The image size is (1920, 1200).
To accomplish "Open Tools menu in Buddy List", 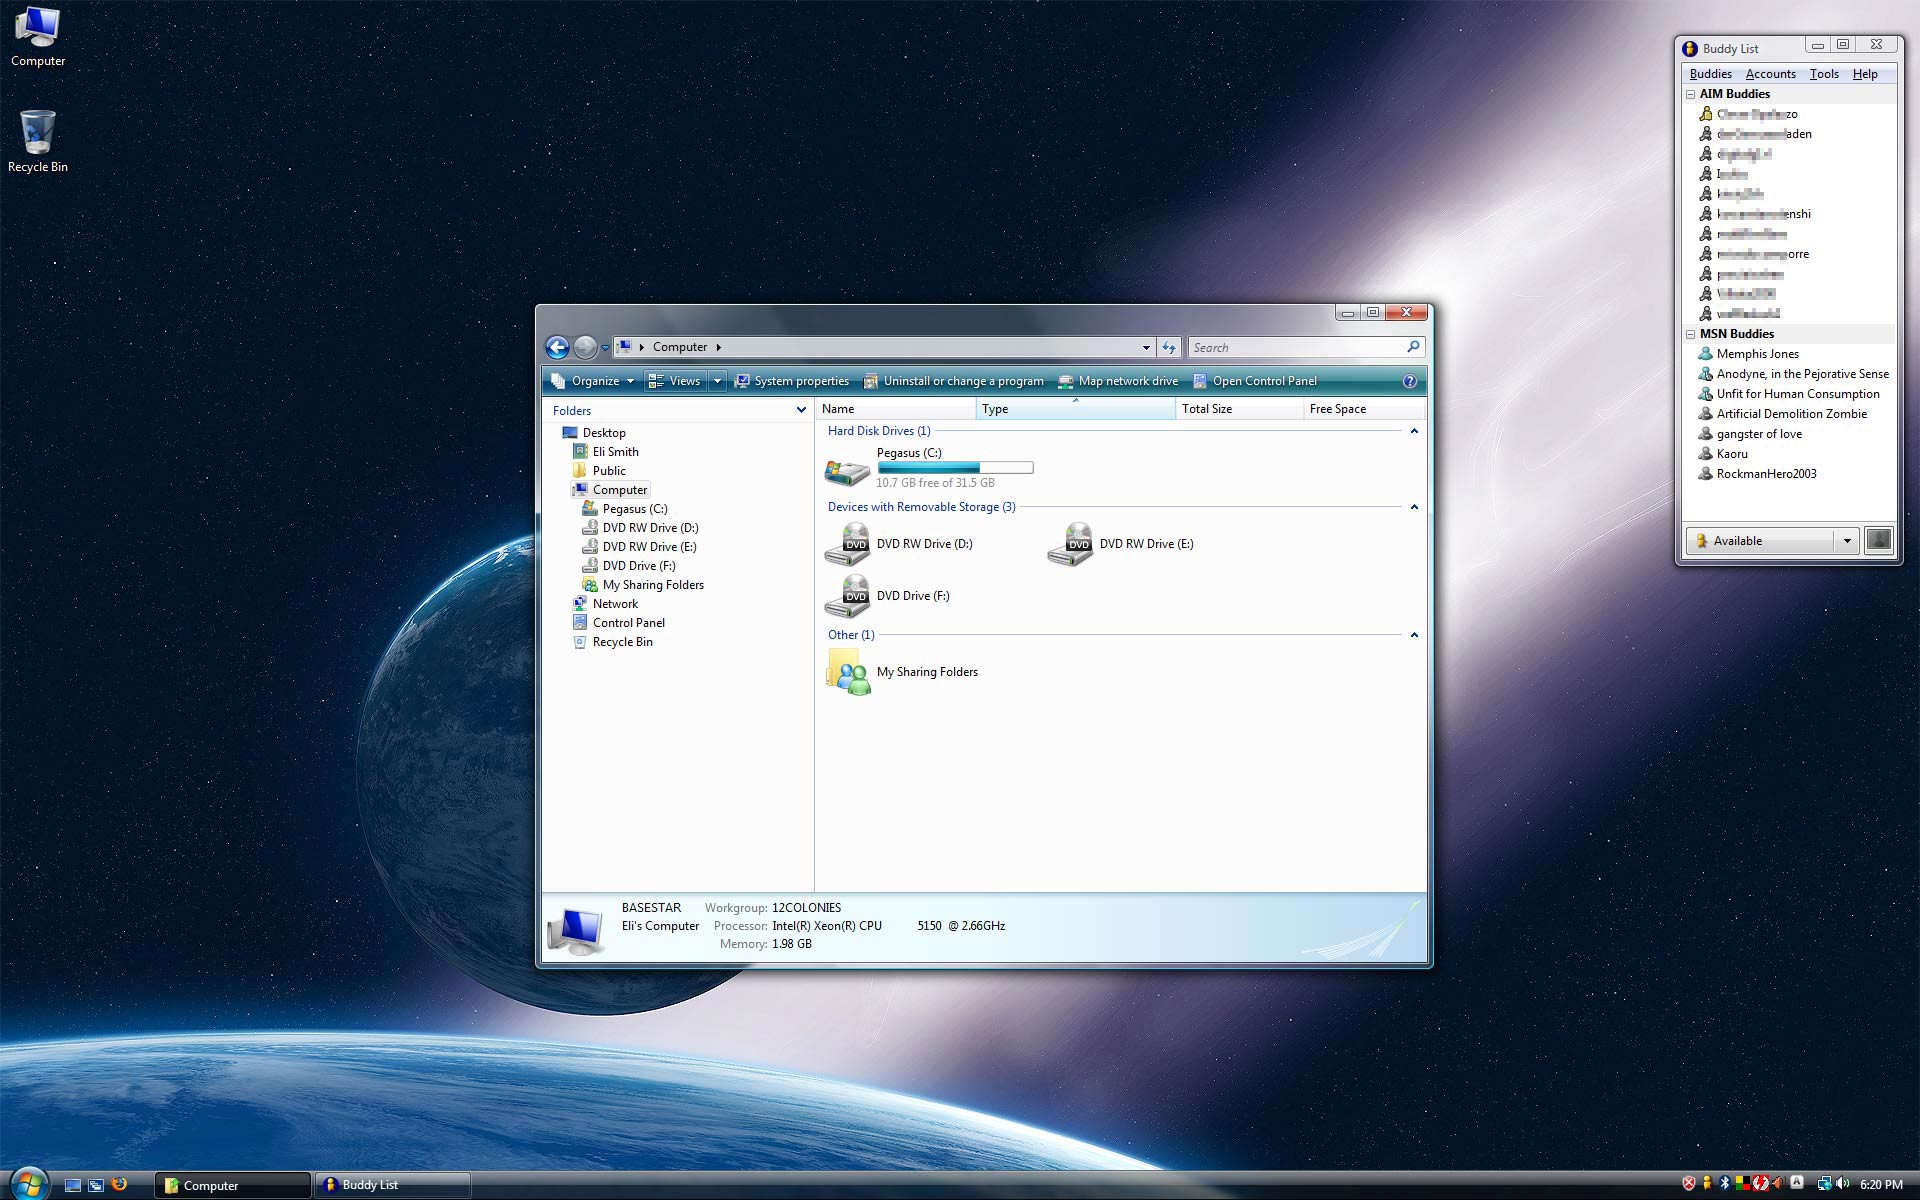I will click(1824, 74).
